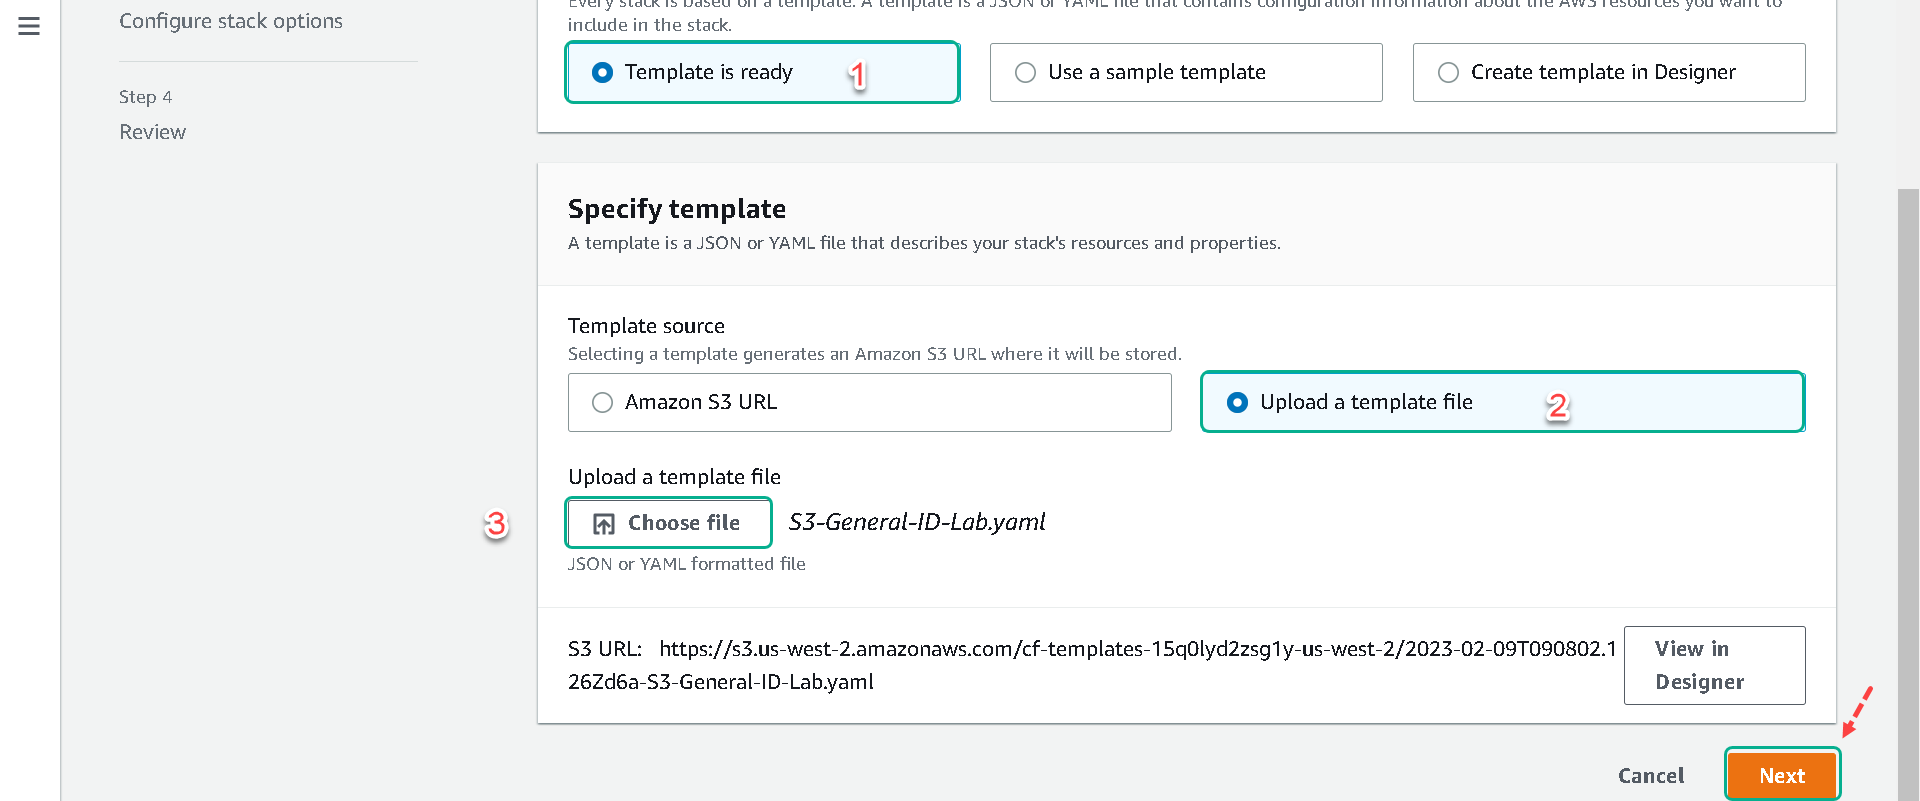Open the hamburger navigation menu

pos(29,26)
